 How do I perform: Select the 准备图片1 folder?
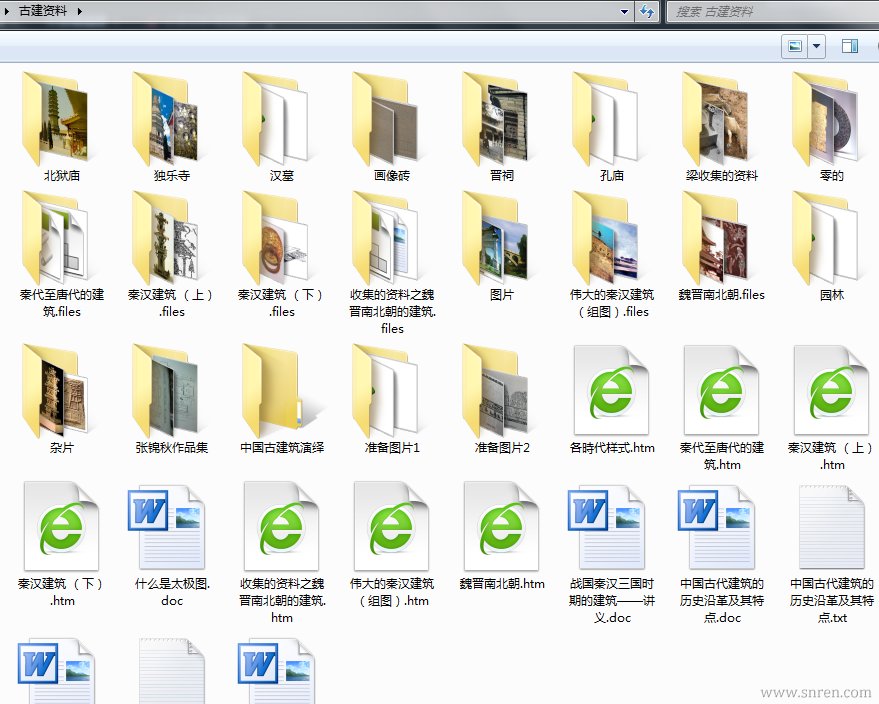(385, 390)
